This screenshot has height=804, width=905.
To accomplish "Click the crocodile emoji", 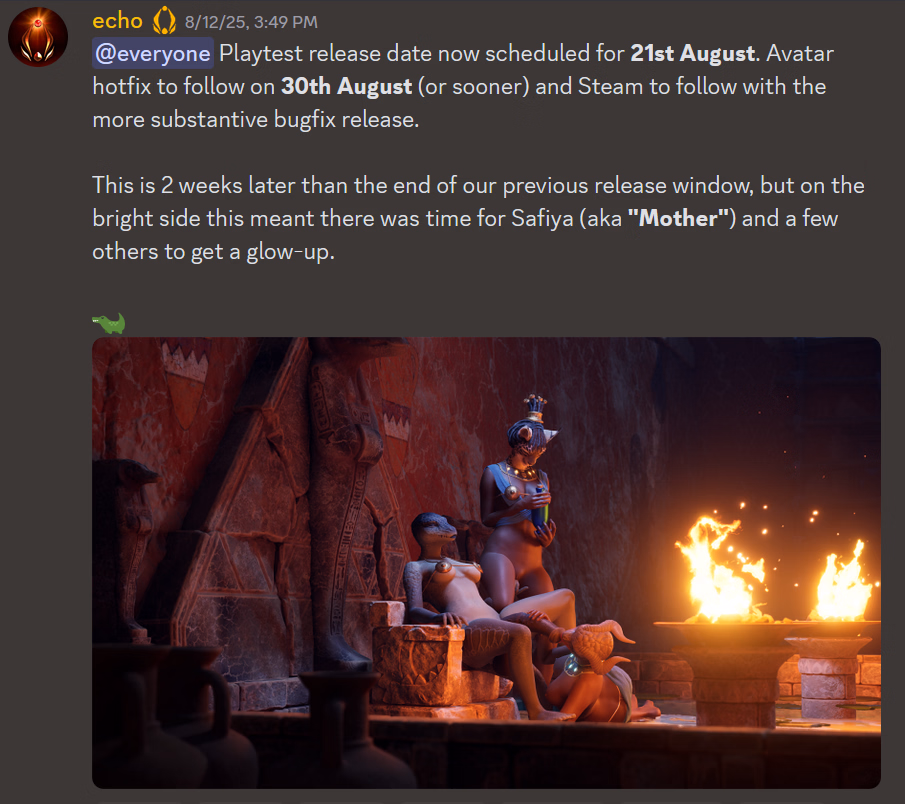I will 109,323.
